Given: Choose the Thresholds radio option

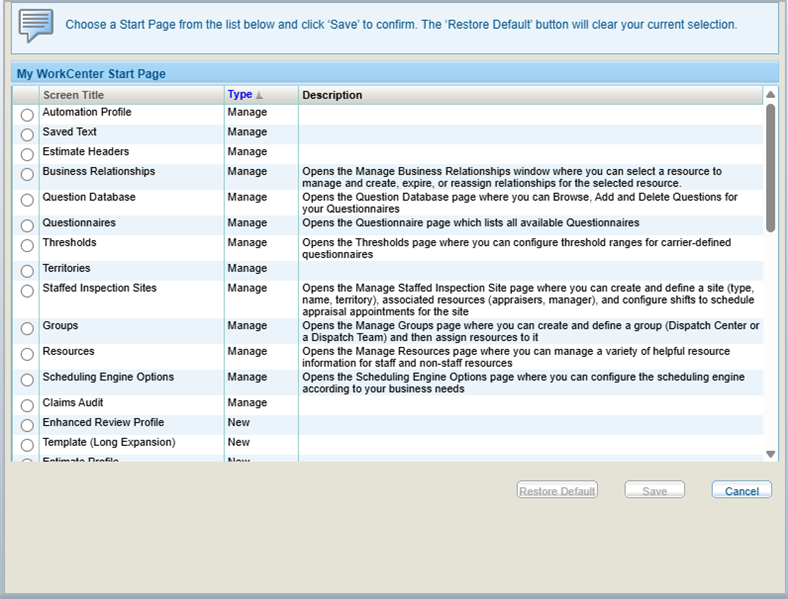Looking at the screenshot, I should click(x=27, y=246).
